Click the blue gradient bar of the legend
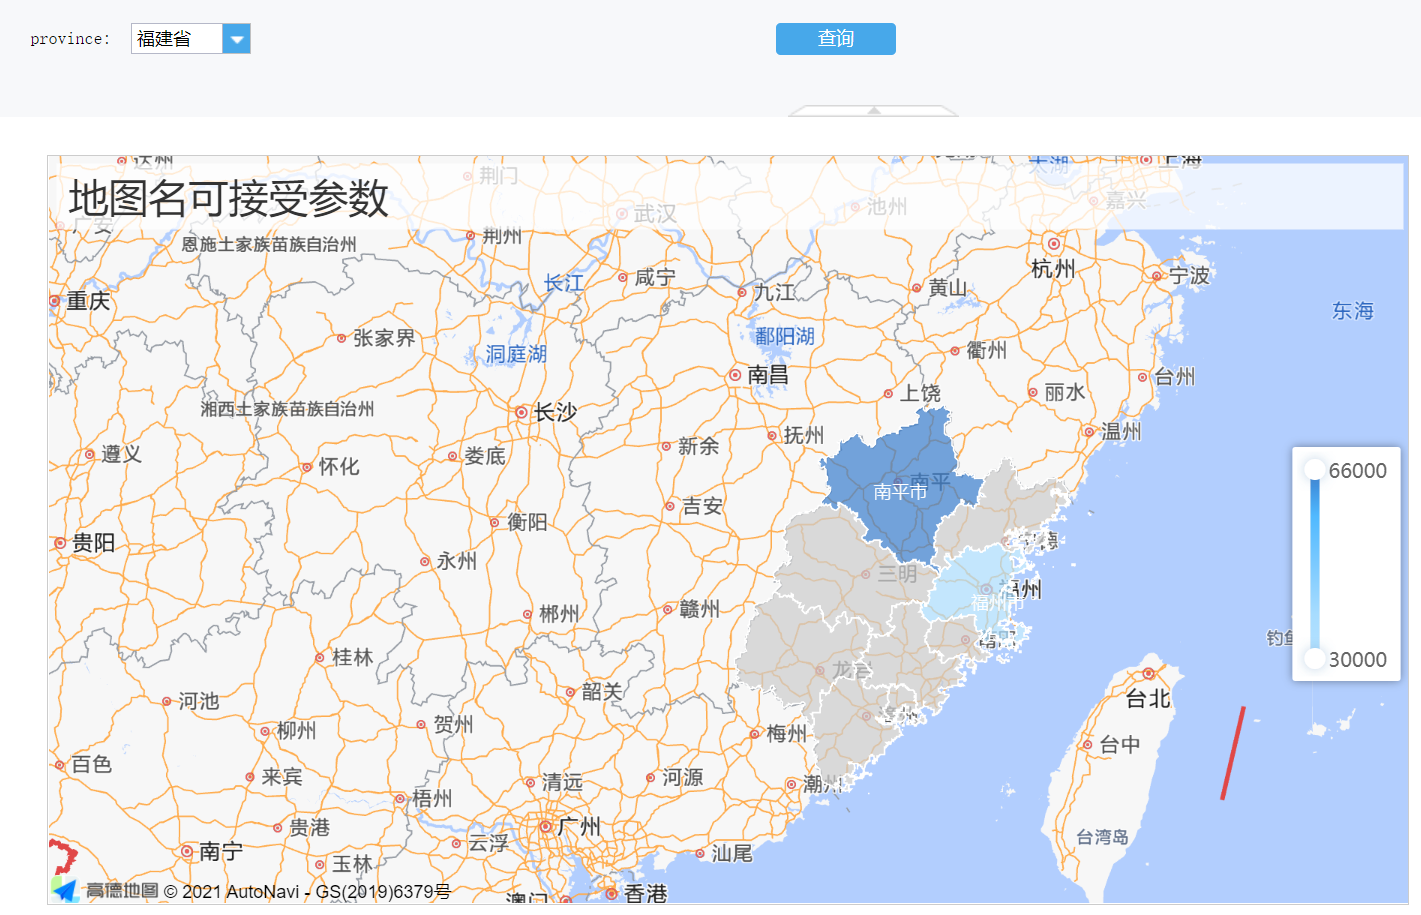The image size is (1421, 915). [1314, 565]
